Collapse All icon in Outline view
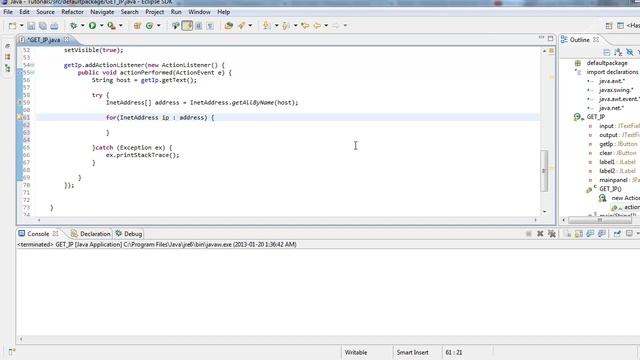The height and width of the screenshot is (360, 640). pyautogui.click(x=607, y=52)
